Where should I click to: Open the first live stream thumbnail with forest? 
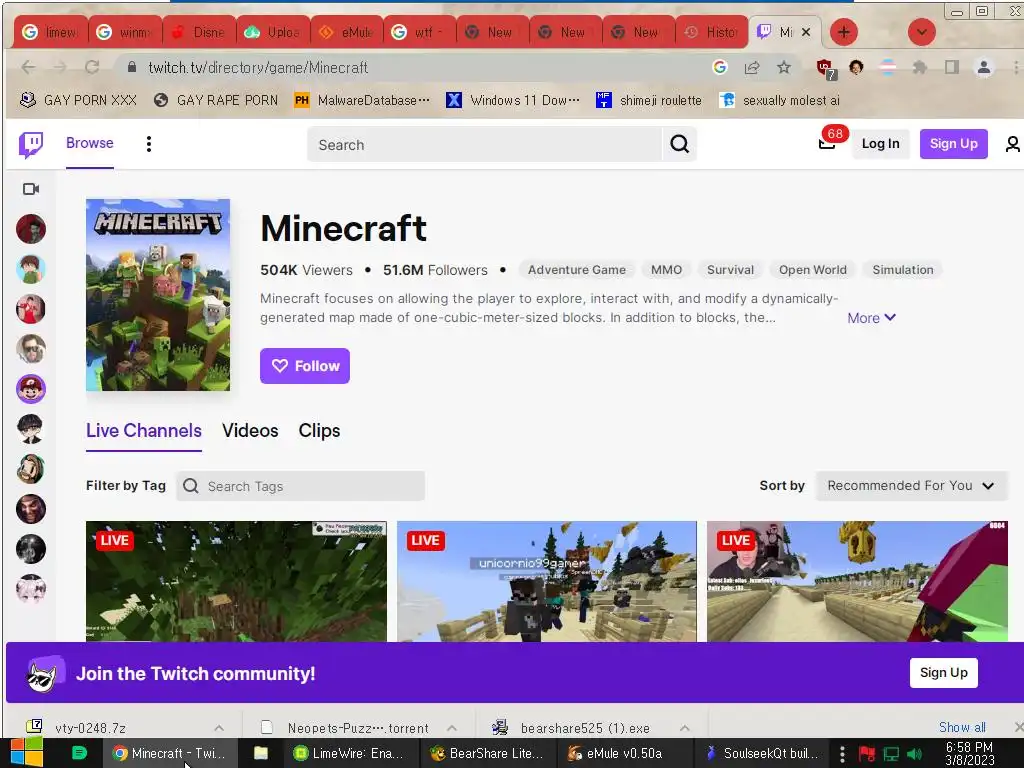coord(236,581)
